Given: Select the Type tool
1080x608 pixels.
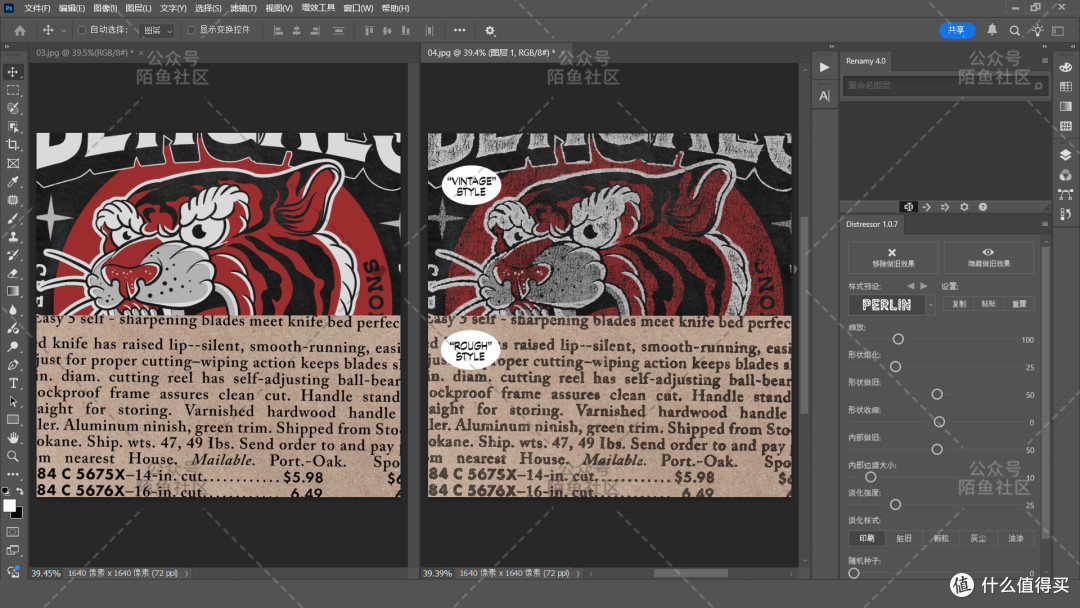Looking at the screenshot, I should [x=13, y=383].
